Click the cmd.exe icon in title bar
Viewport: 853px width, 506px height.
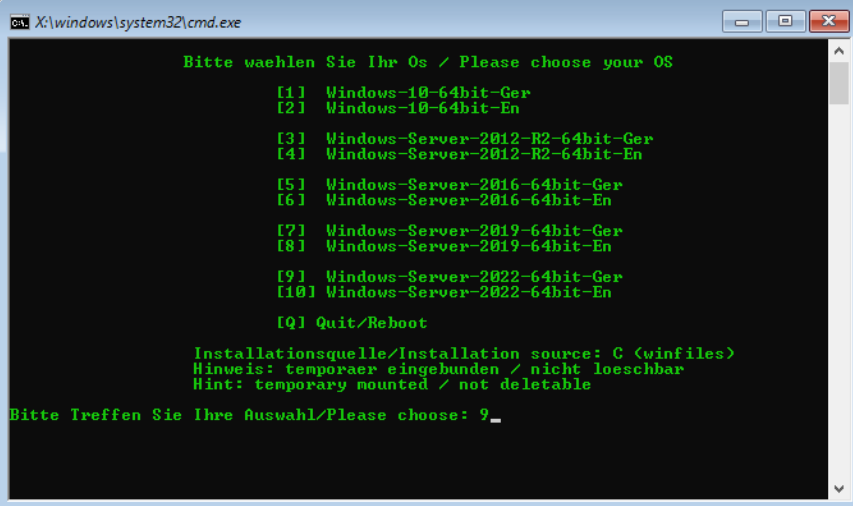click(20, 22)
